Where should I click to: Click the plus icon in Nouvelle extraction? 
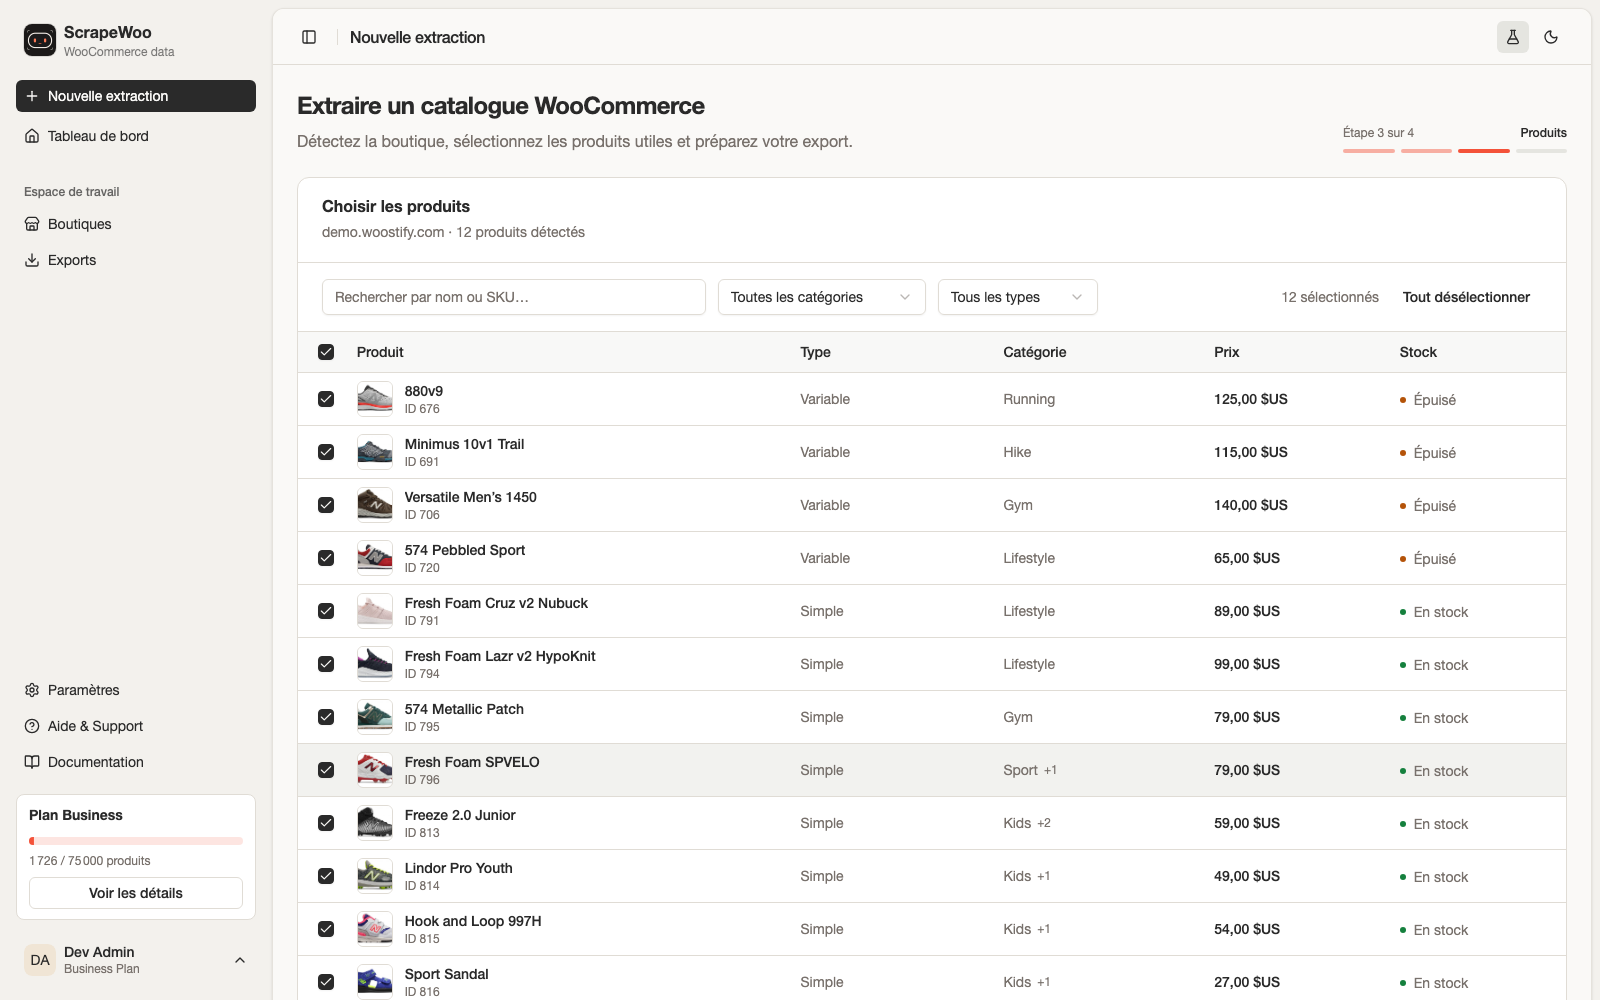pyautogui.click(x=32, y=96)
